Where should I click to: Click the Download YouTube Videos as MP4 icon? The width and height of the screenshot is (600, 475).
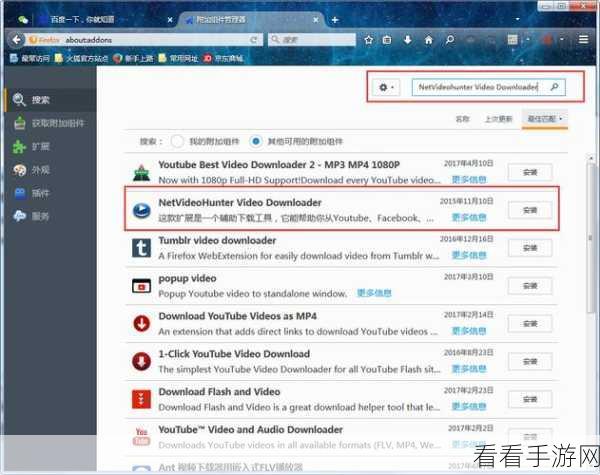click(x=142, y=323)
